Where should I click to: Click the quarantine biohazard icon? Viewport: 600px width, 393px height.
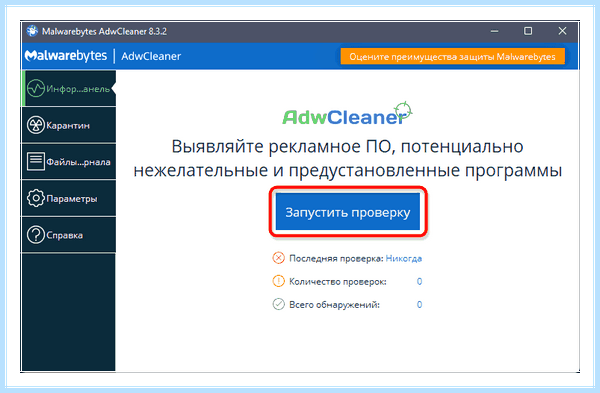[36, 125]
